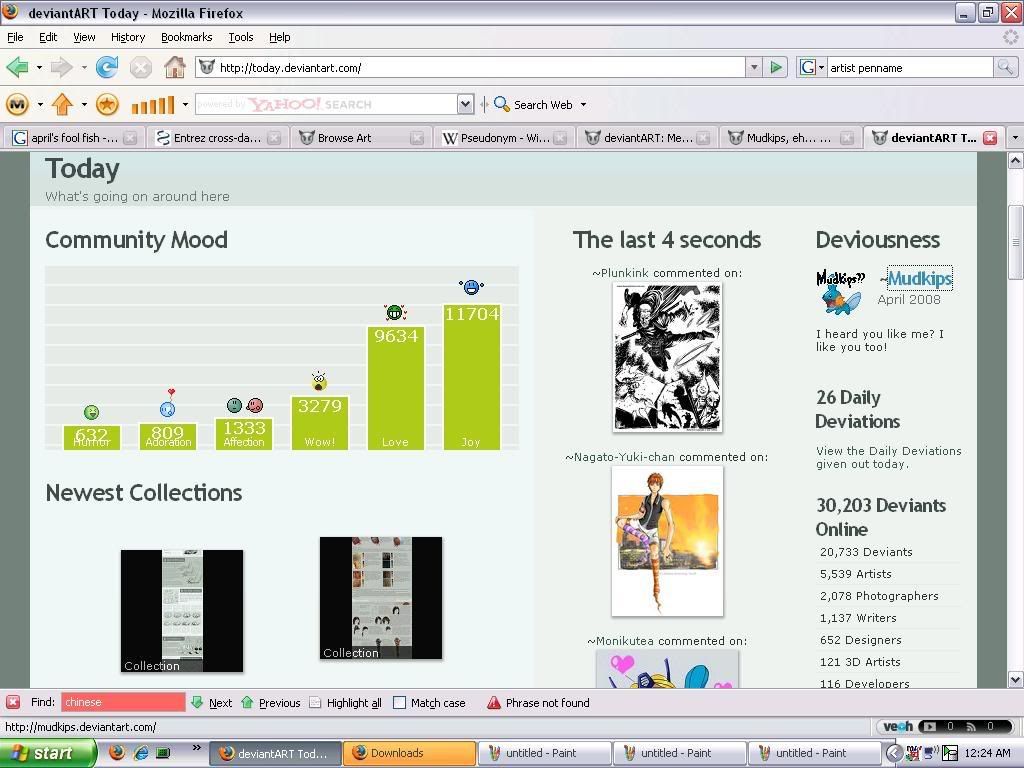Click the Find Next button

(x=212, y=703)
